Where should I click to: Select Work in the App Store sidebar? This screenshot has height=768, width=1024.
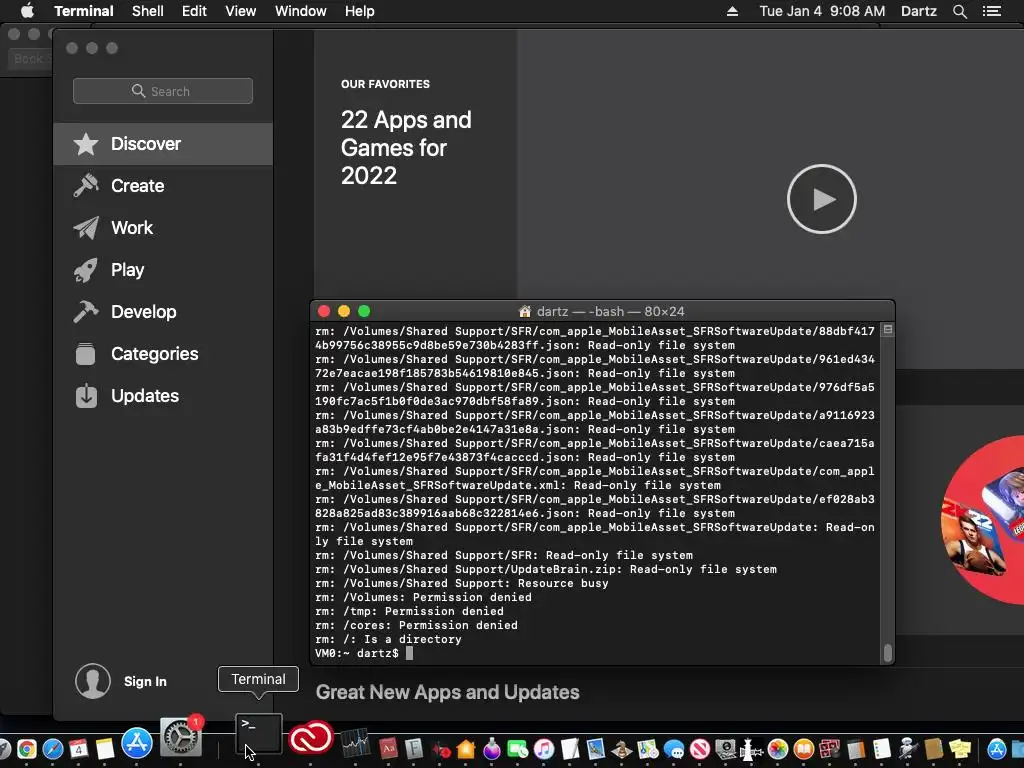(163, 228)
